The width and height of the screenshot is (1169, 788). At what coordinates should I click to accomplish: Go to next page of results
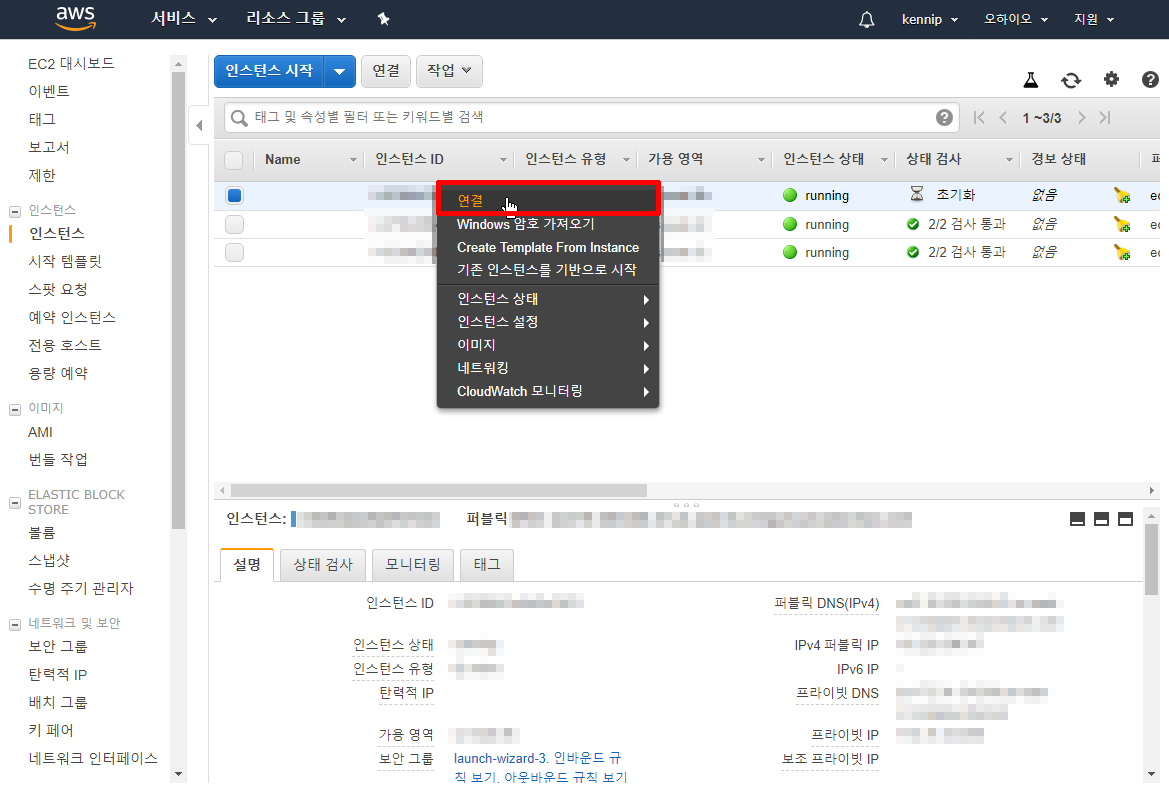click(x=1081, y=117)
